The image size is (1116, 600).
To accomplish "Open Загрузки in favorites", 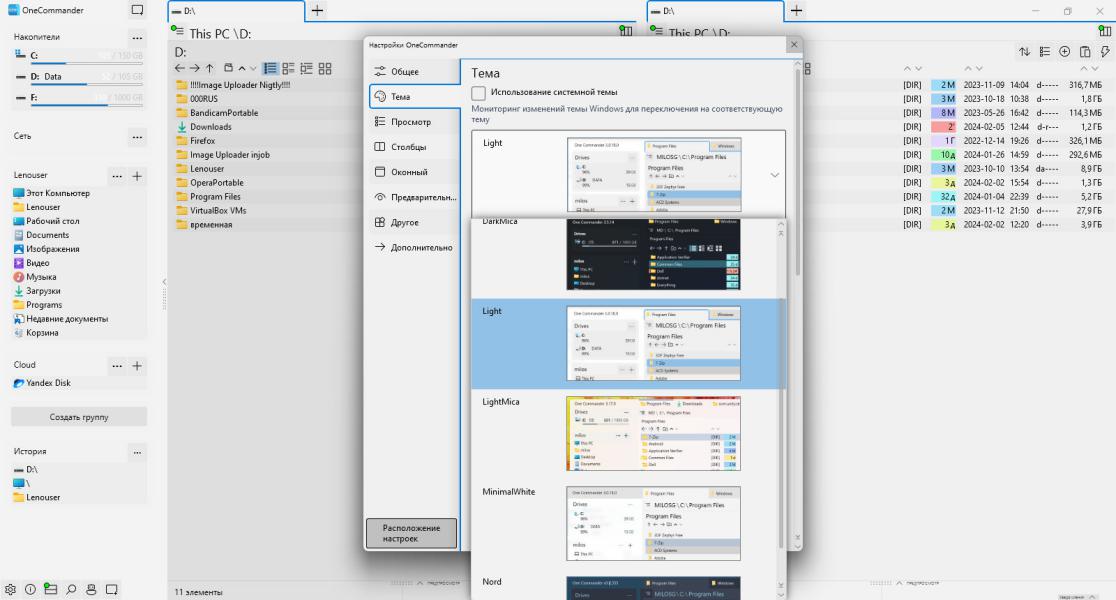I will click(x=37, y=290).
